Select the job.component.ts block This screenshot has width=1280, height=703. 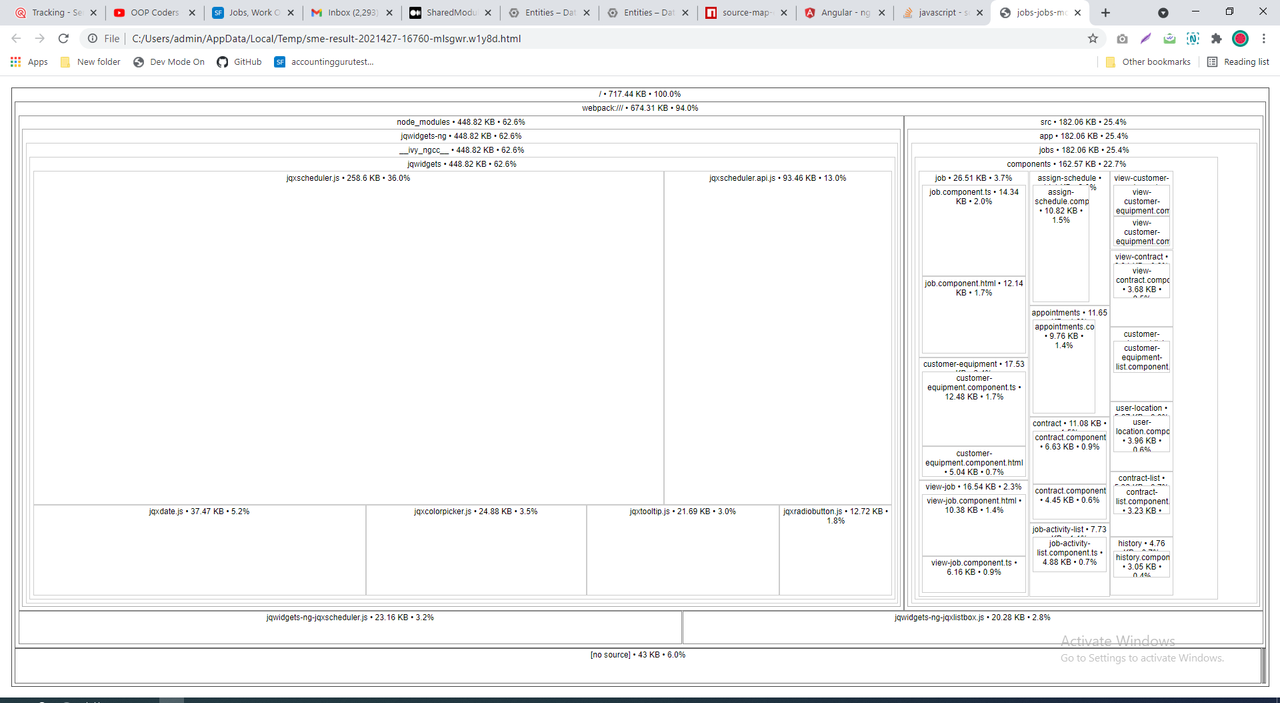[974, 230]
